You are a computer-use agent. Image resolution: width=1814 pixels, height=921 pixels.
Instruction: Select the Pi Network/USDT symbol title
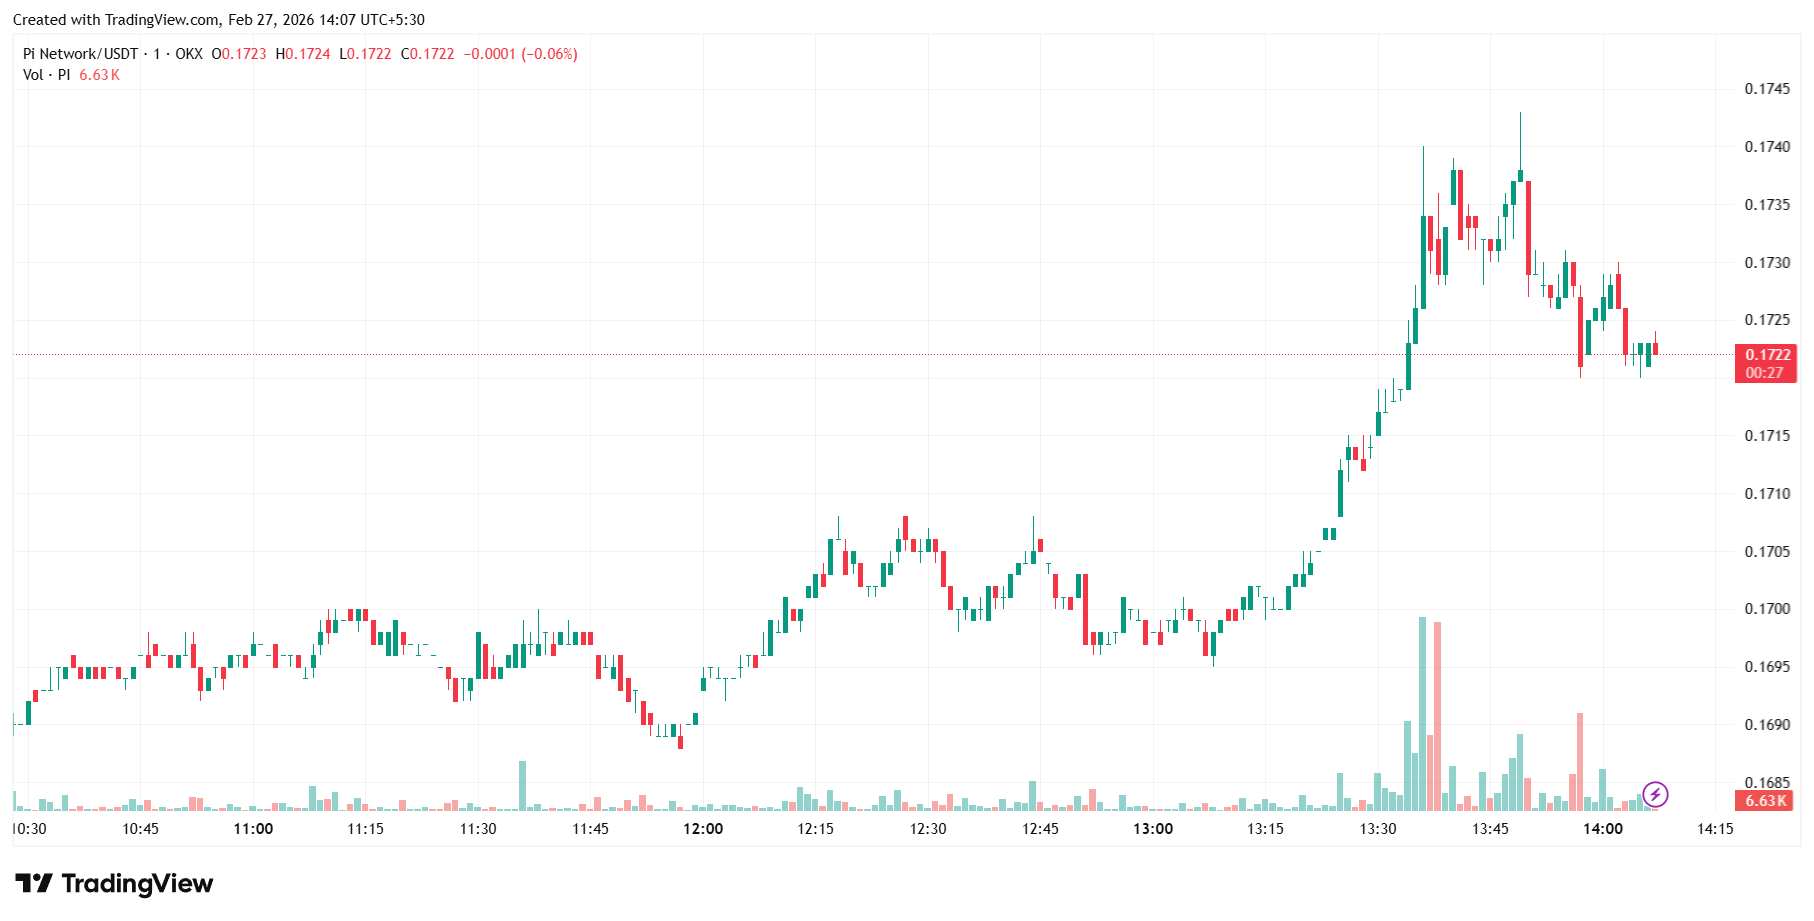(80, 54)
